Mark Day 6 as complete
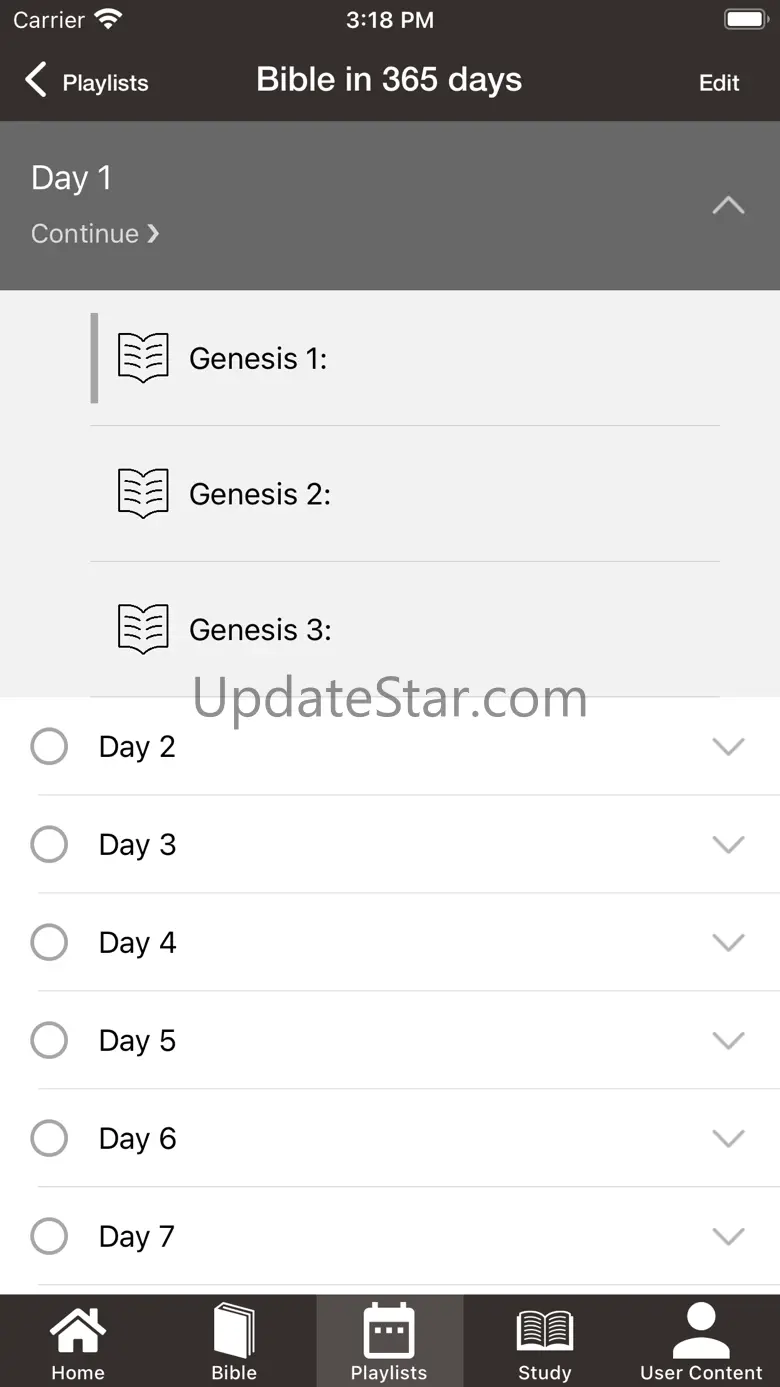 (49, 1138)
